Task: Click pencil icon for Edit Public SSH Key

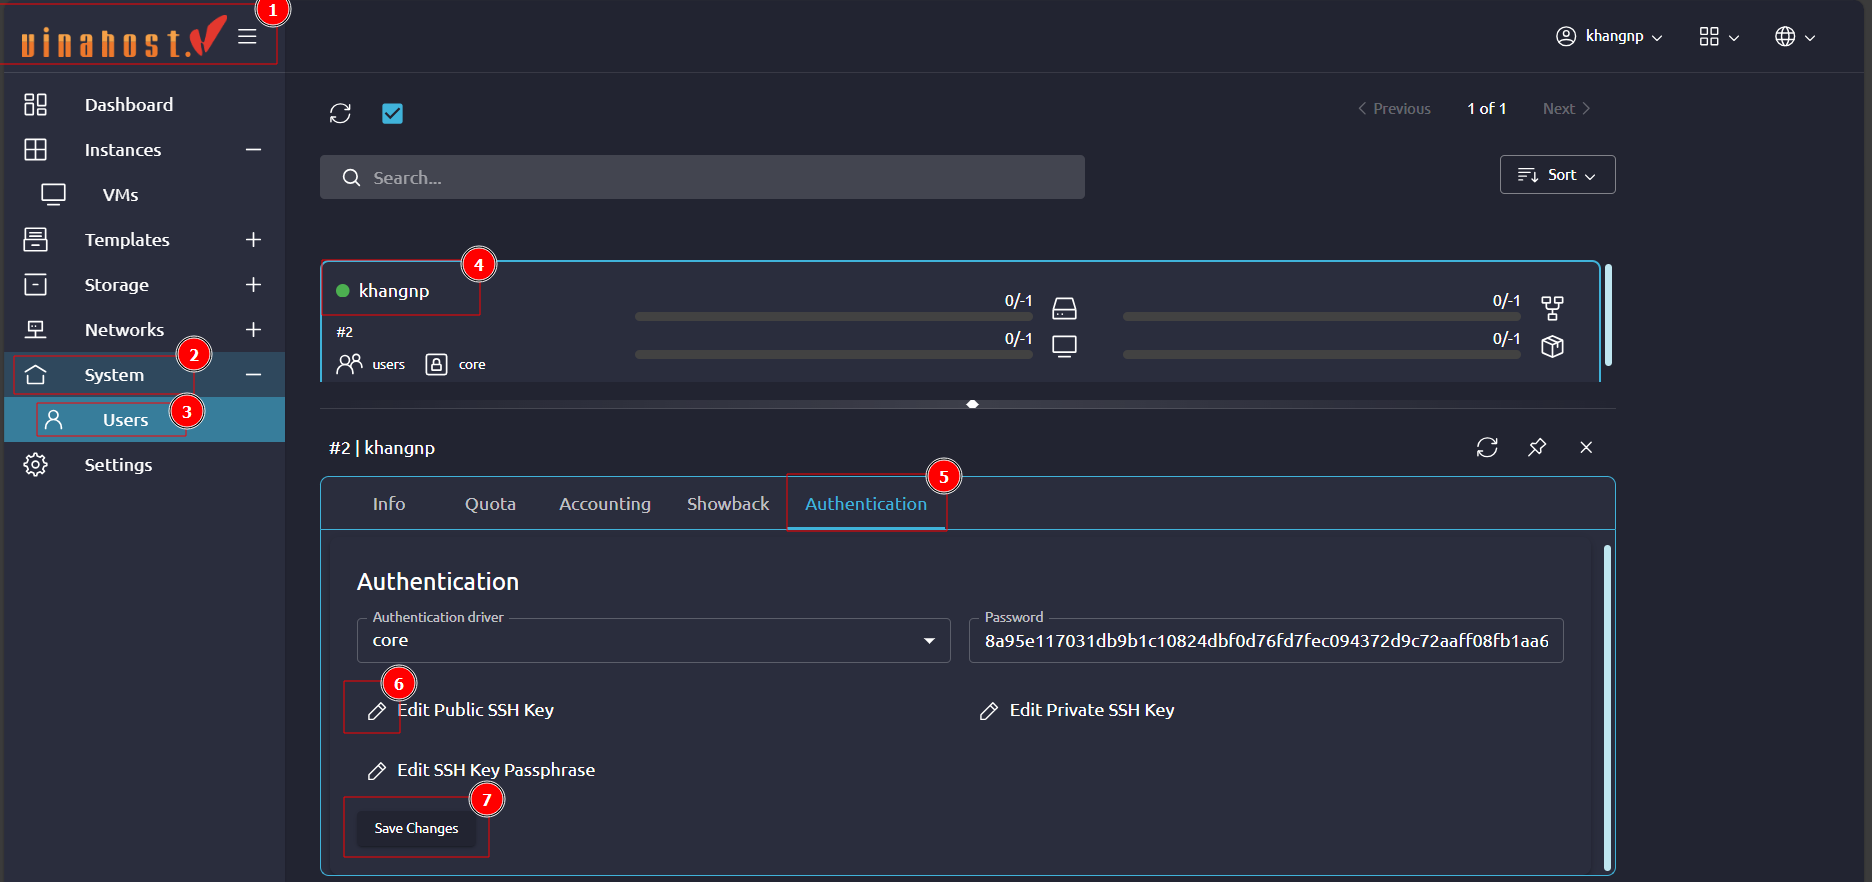Action: [377, 711]
